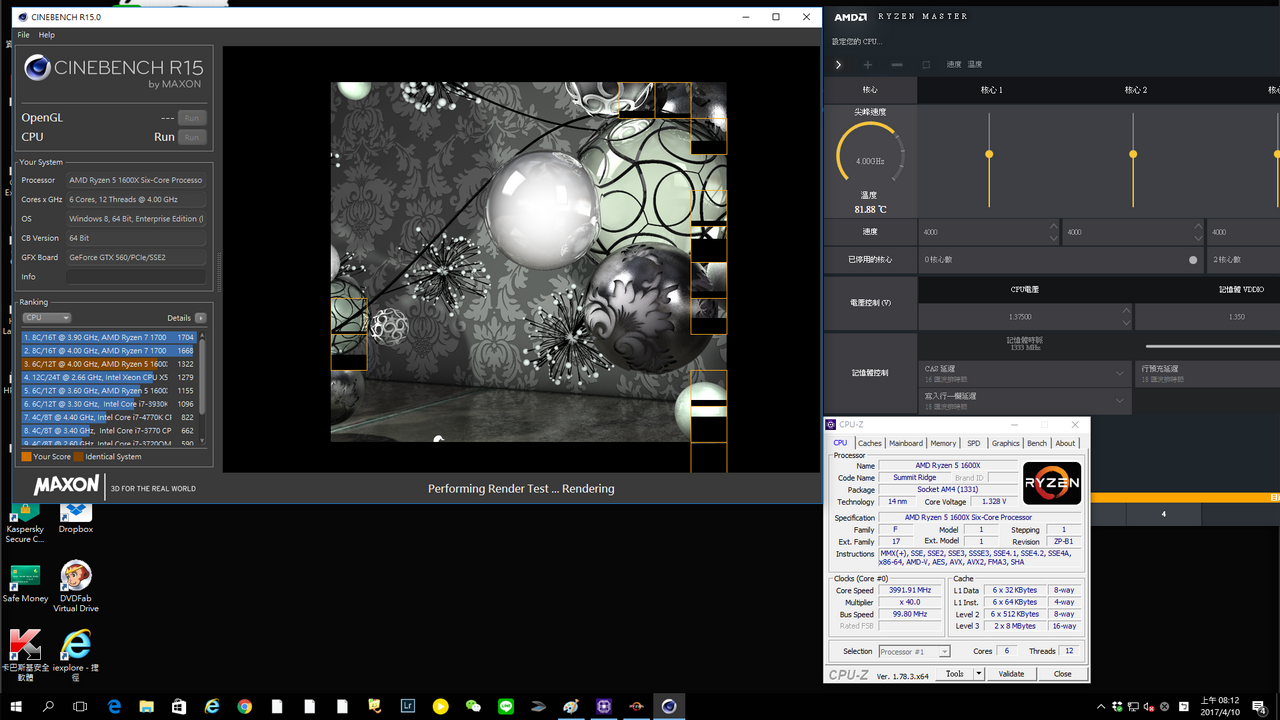Switch to Mainboard tab in CPU-Z
The image size is (1280, 720).
click(906, 443)
